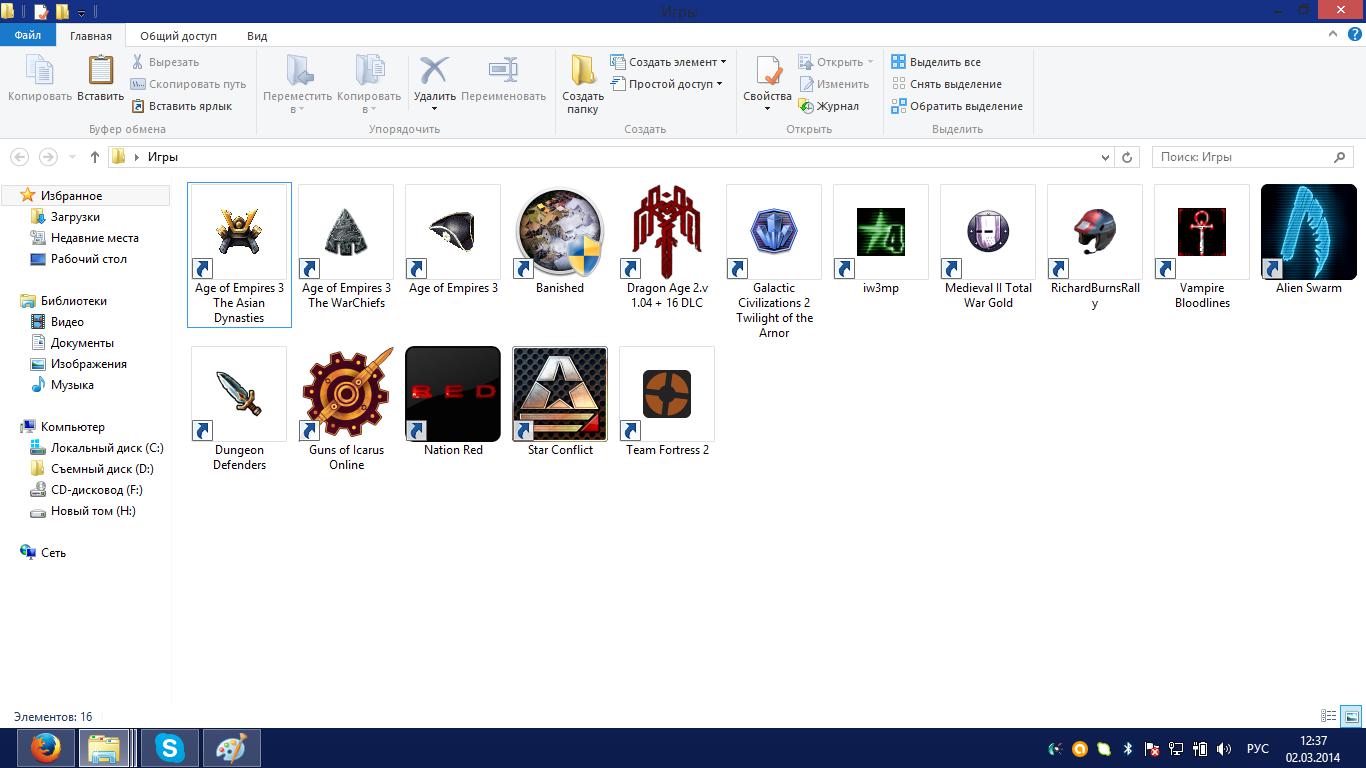1366x768 pixels.
Task: Select Dragon Age 2 shortcut icon
Action: coord(667,232)
